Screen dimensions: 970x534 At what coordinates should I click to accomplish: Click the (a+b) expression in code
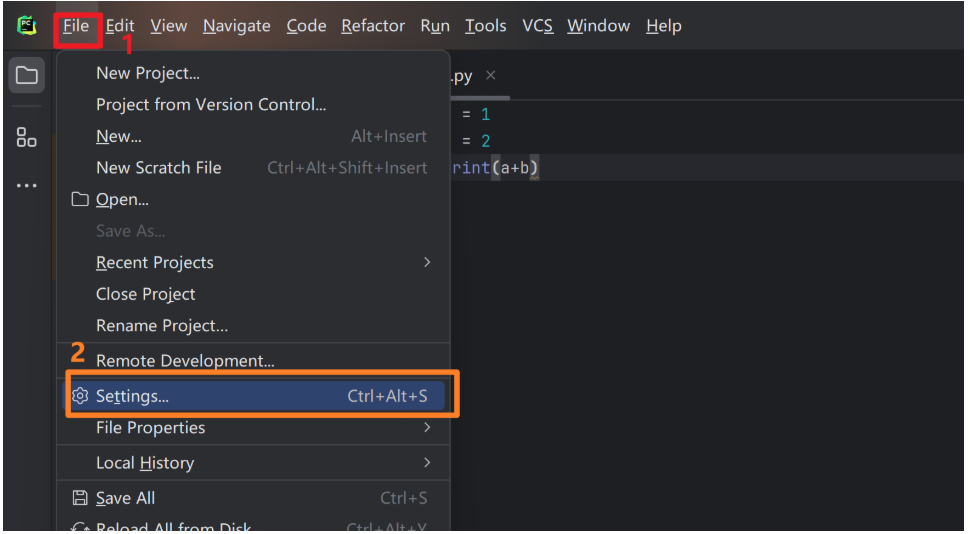(x=515, y=168)
